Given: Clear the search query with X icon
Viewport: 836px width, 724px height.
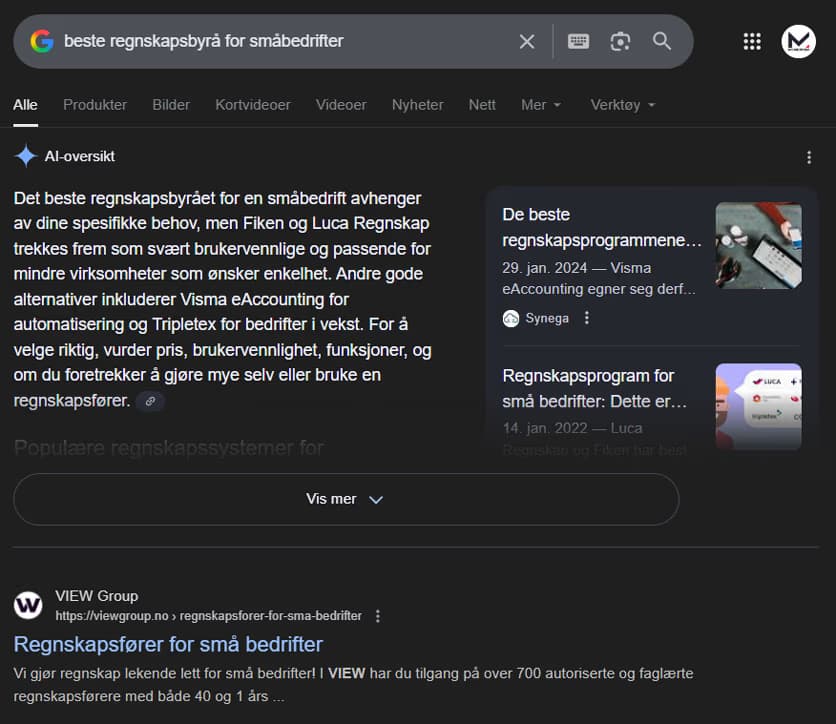Looking at the screenshot, I should [x=527, y=41].
